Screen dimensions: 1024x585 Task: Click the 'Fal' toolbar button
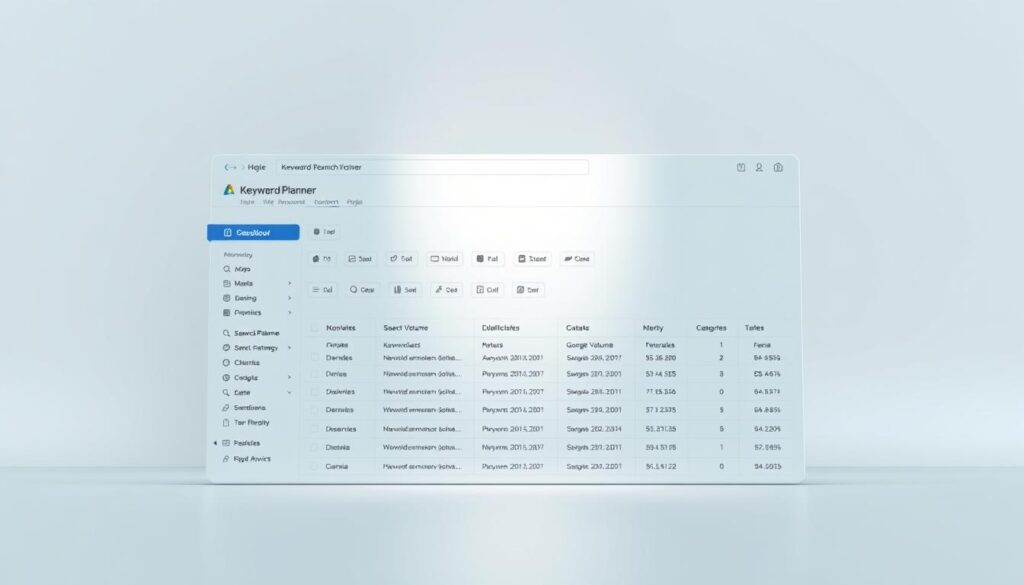pos(487,259)
